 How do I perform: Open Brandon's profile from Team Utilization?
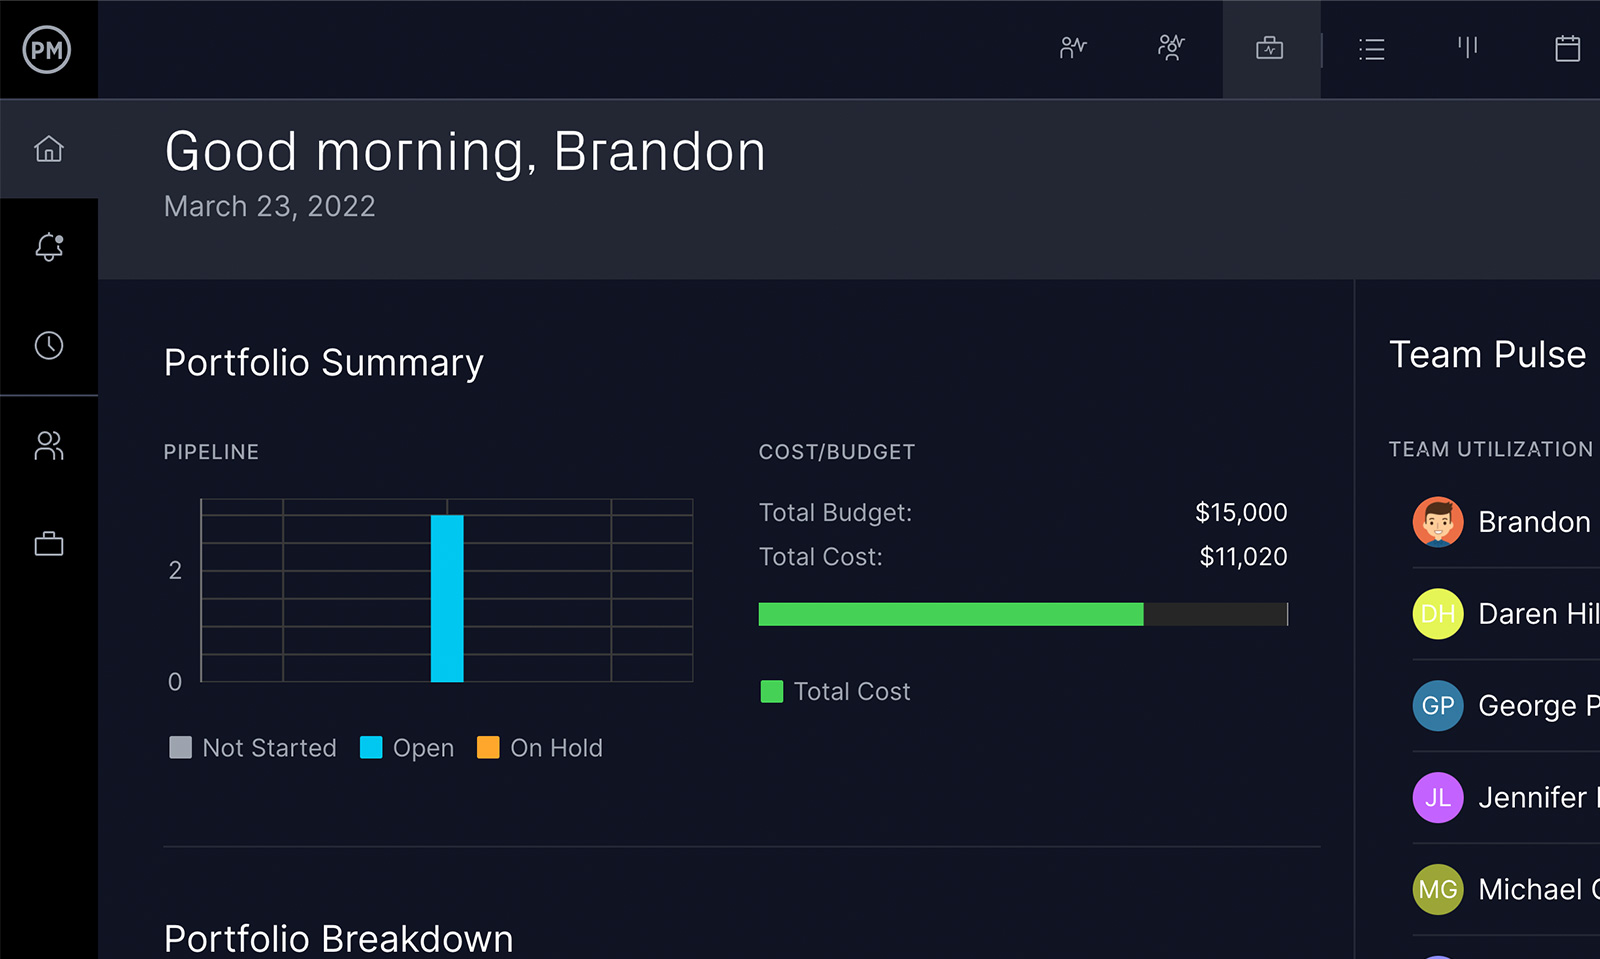coord(1437,521)
